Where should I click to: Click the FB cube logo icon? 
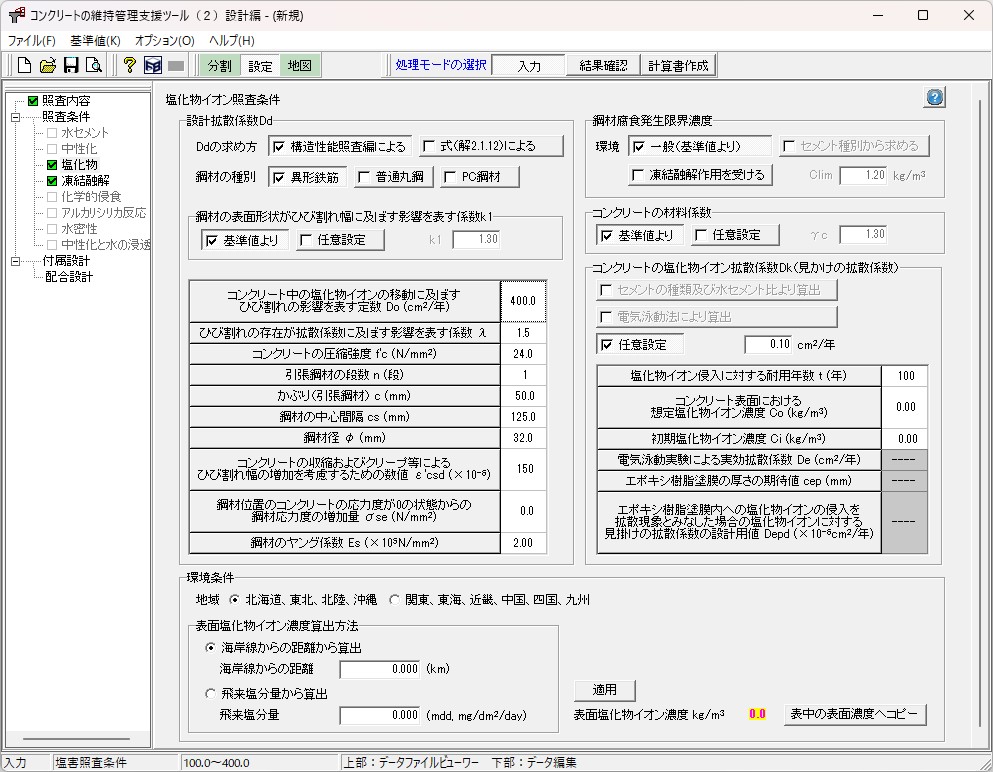tap(153, 65)
